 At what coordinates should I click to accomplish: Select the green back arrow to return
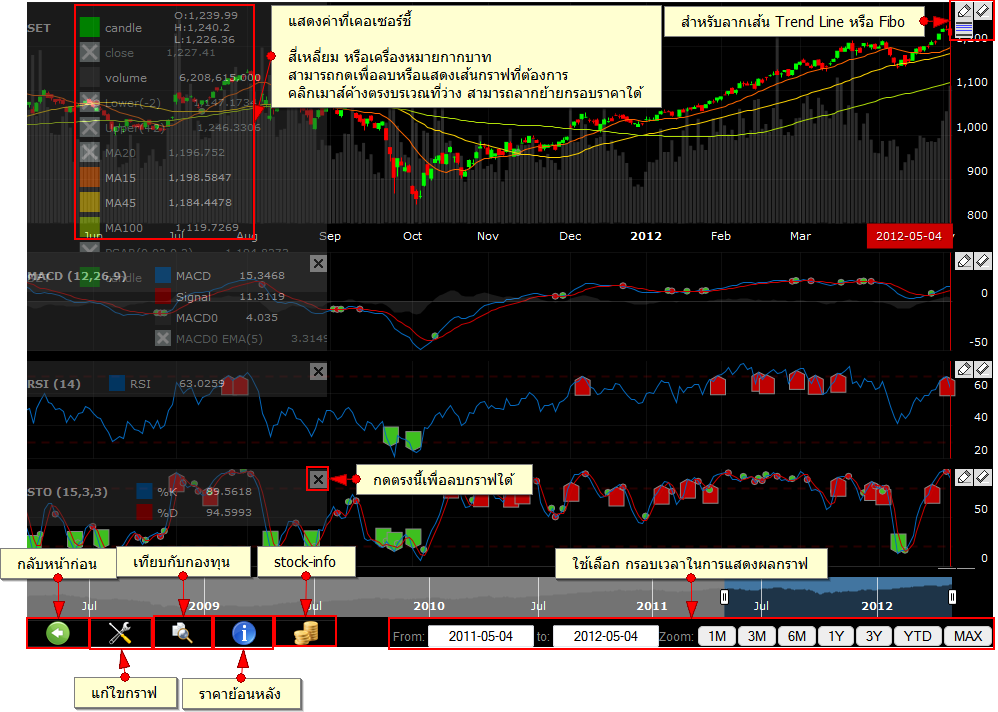tap(57, 634)
